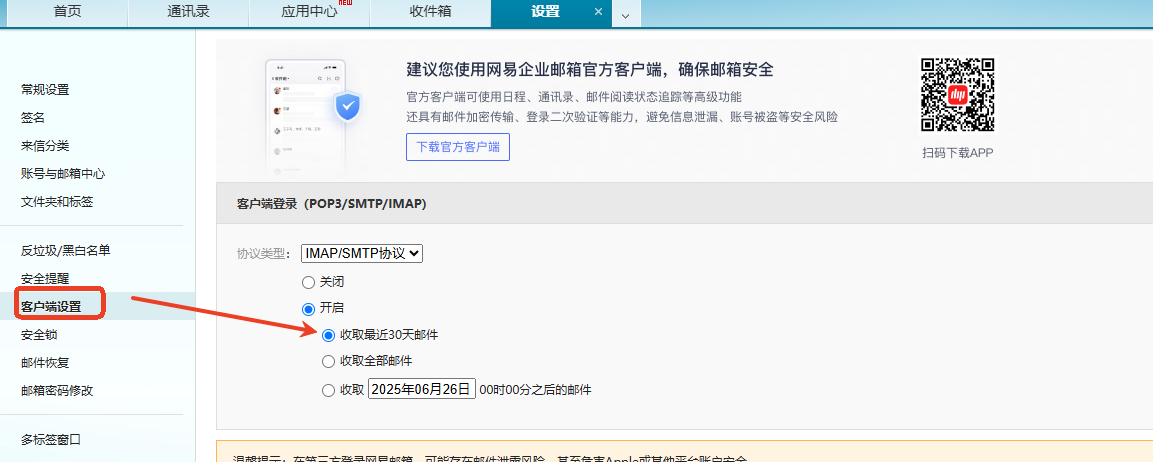Open 多标签窗口 settings
1153x462 pixels.
pyautogui.click(x=51, y=440)
